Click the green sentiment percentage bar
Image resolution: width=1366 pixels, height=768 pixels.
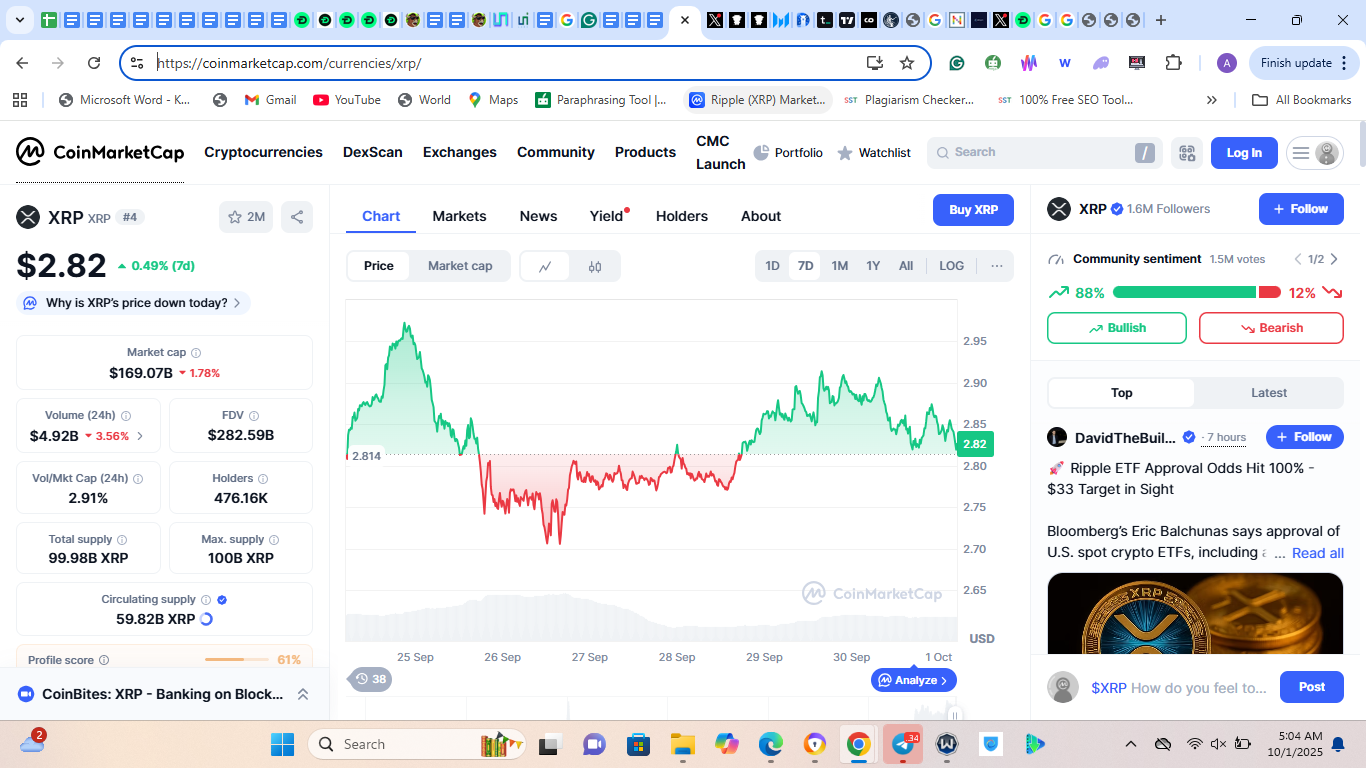1183,292
